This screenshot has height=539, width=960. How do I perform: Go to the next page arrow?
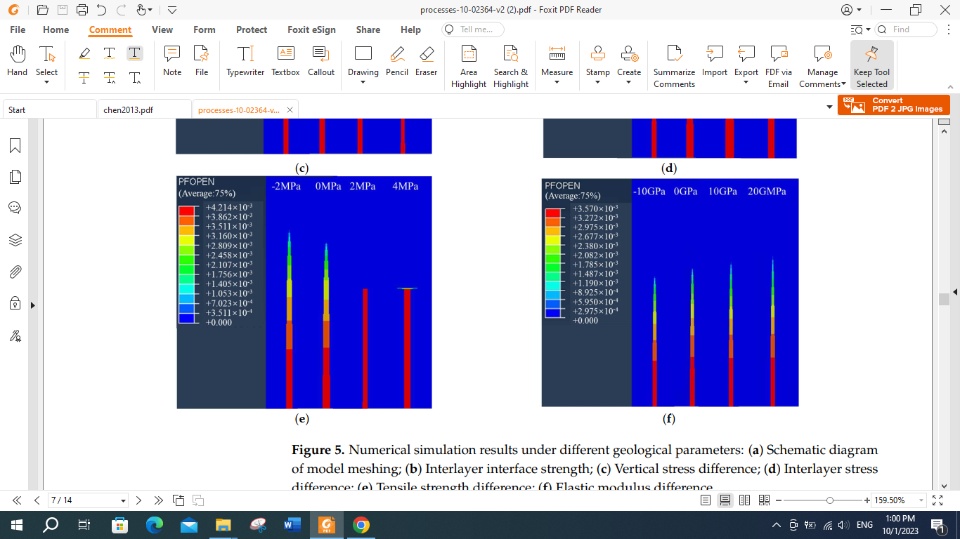coord(139,500)
